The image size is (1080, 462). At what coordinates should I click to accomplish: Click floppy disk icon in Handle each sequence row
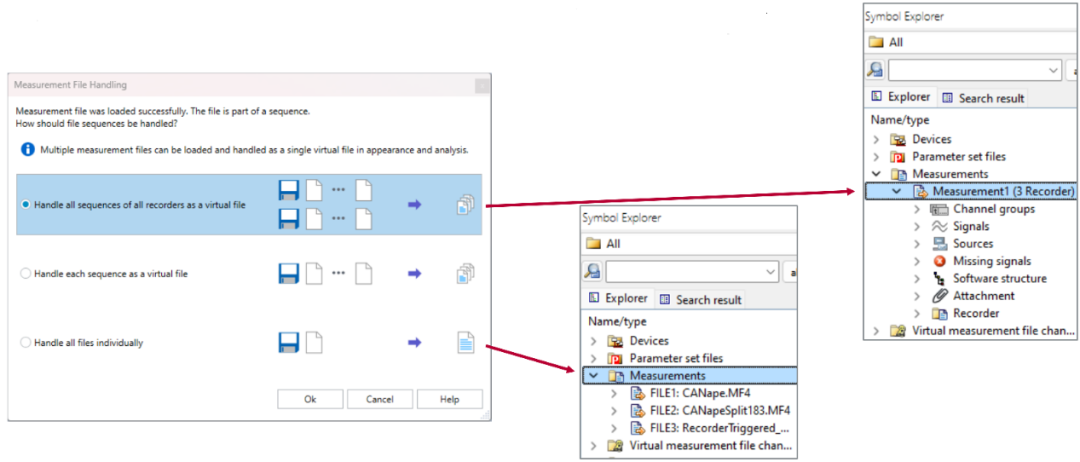tap(288, 273)
